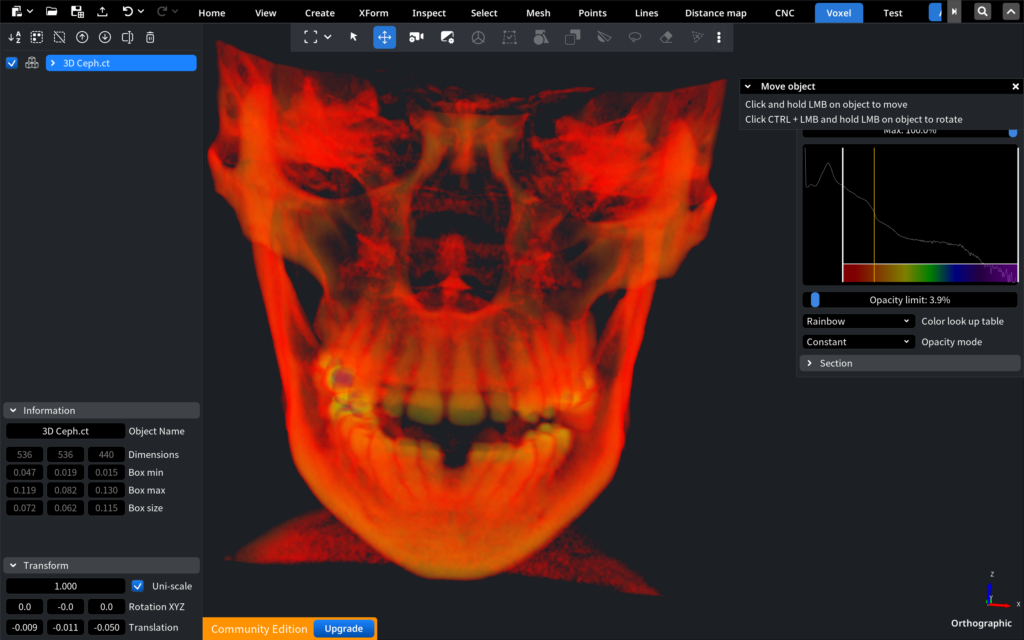Open the Inspect tab
This screenshot has width=1024, height=640.
[x=429, y=13]
